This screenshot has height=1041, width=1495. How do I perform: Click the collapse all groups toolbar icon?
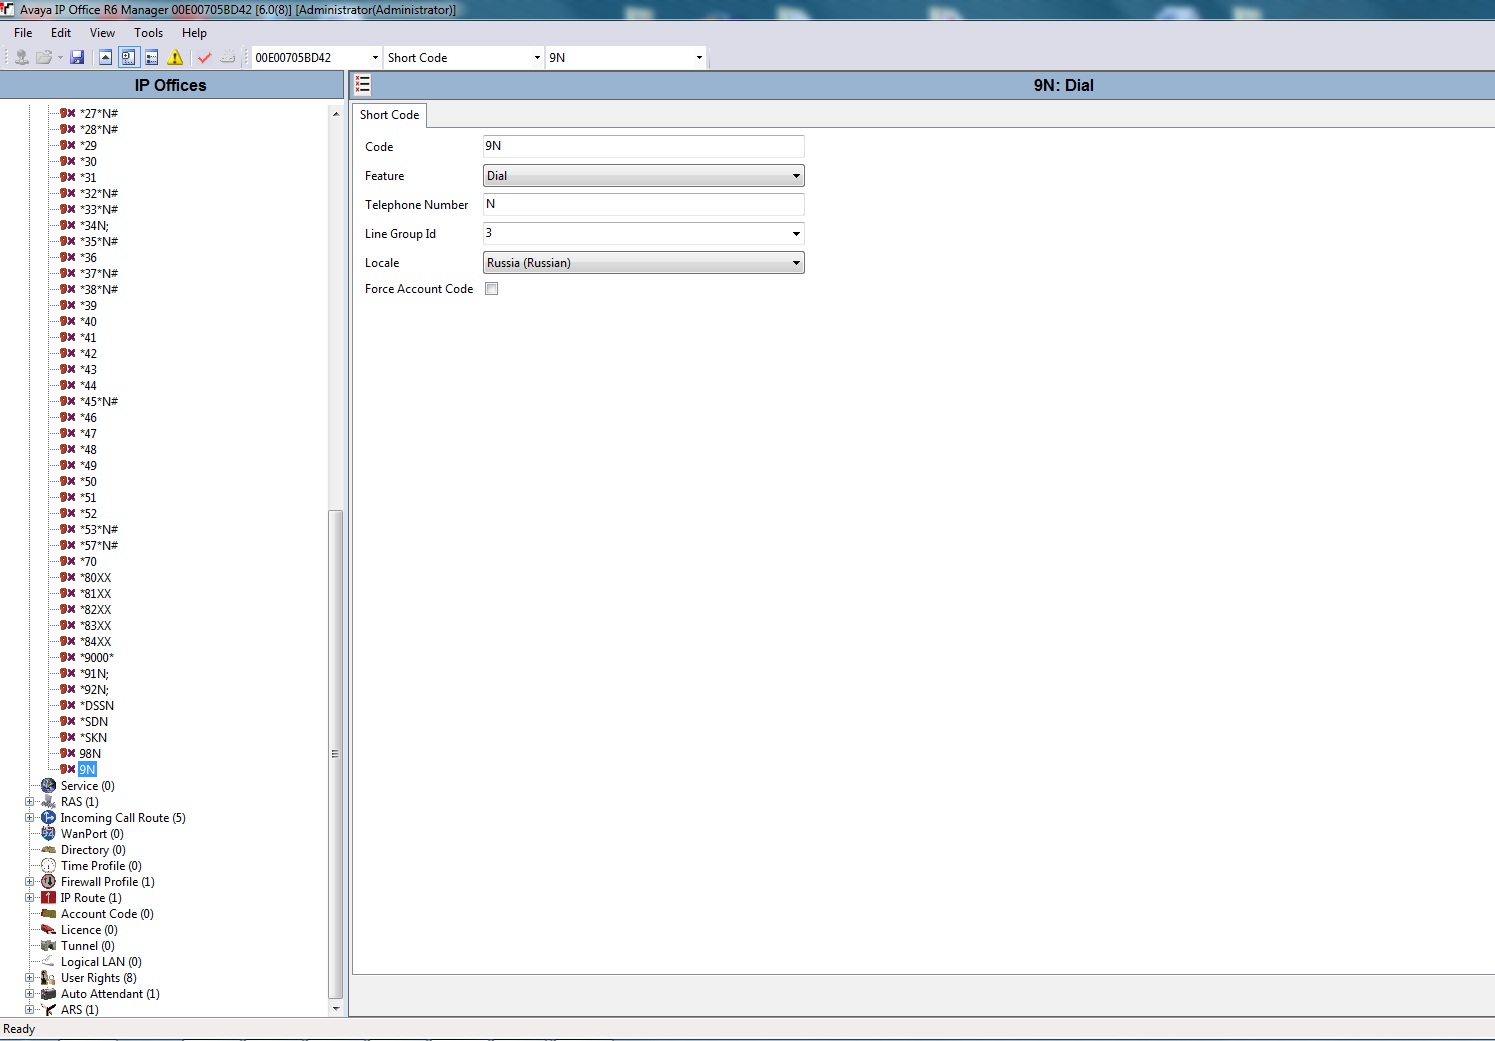click(105, 58)
